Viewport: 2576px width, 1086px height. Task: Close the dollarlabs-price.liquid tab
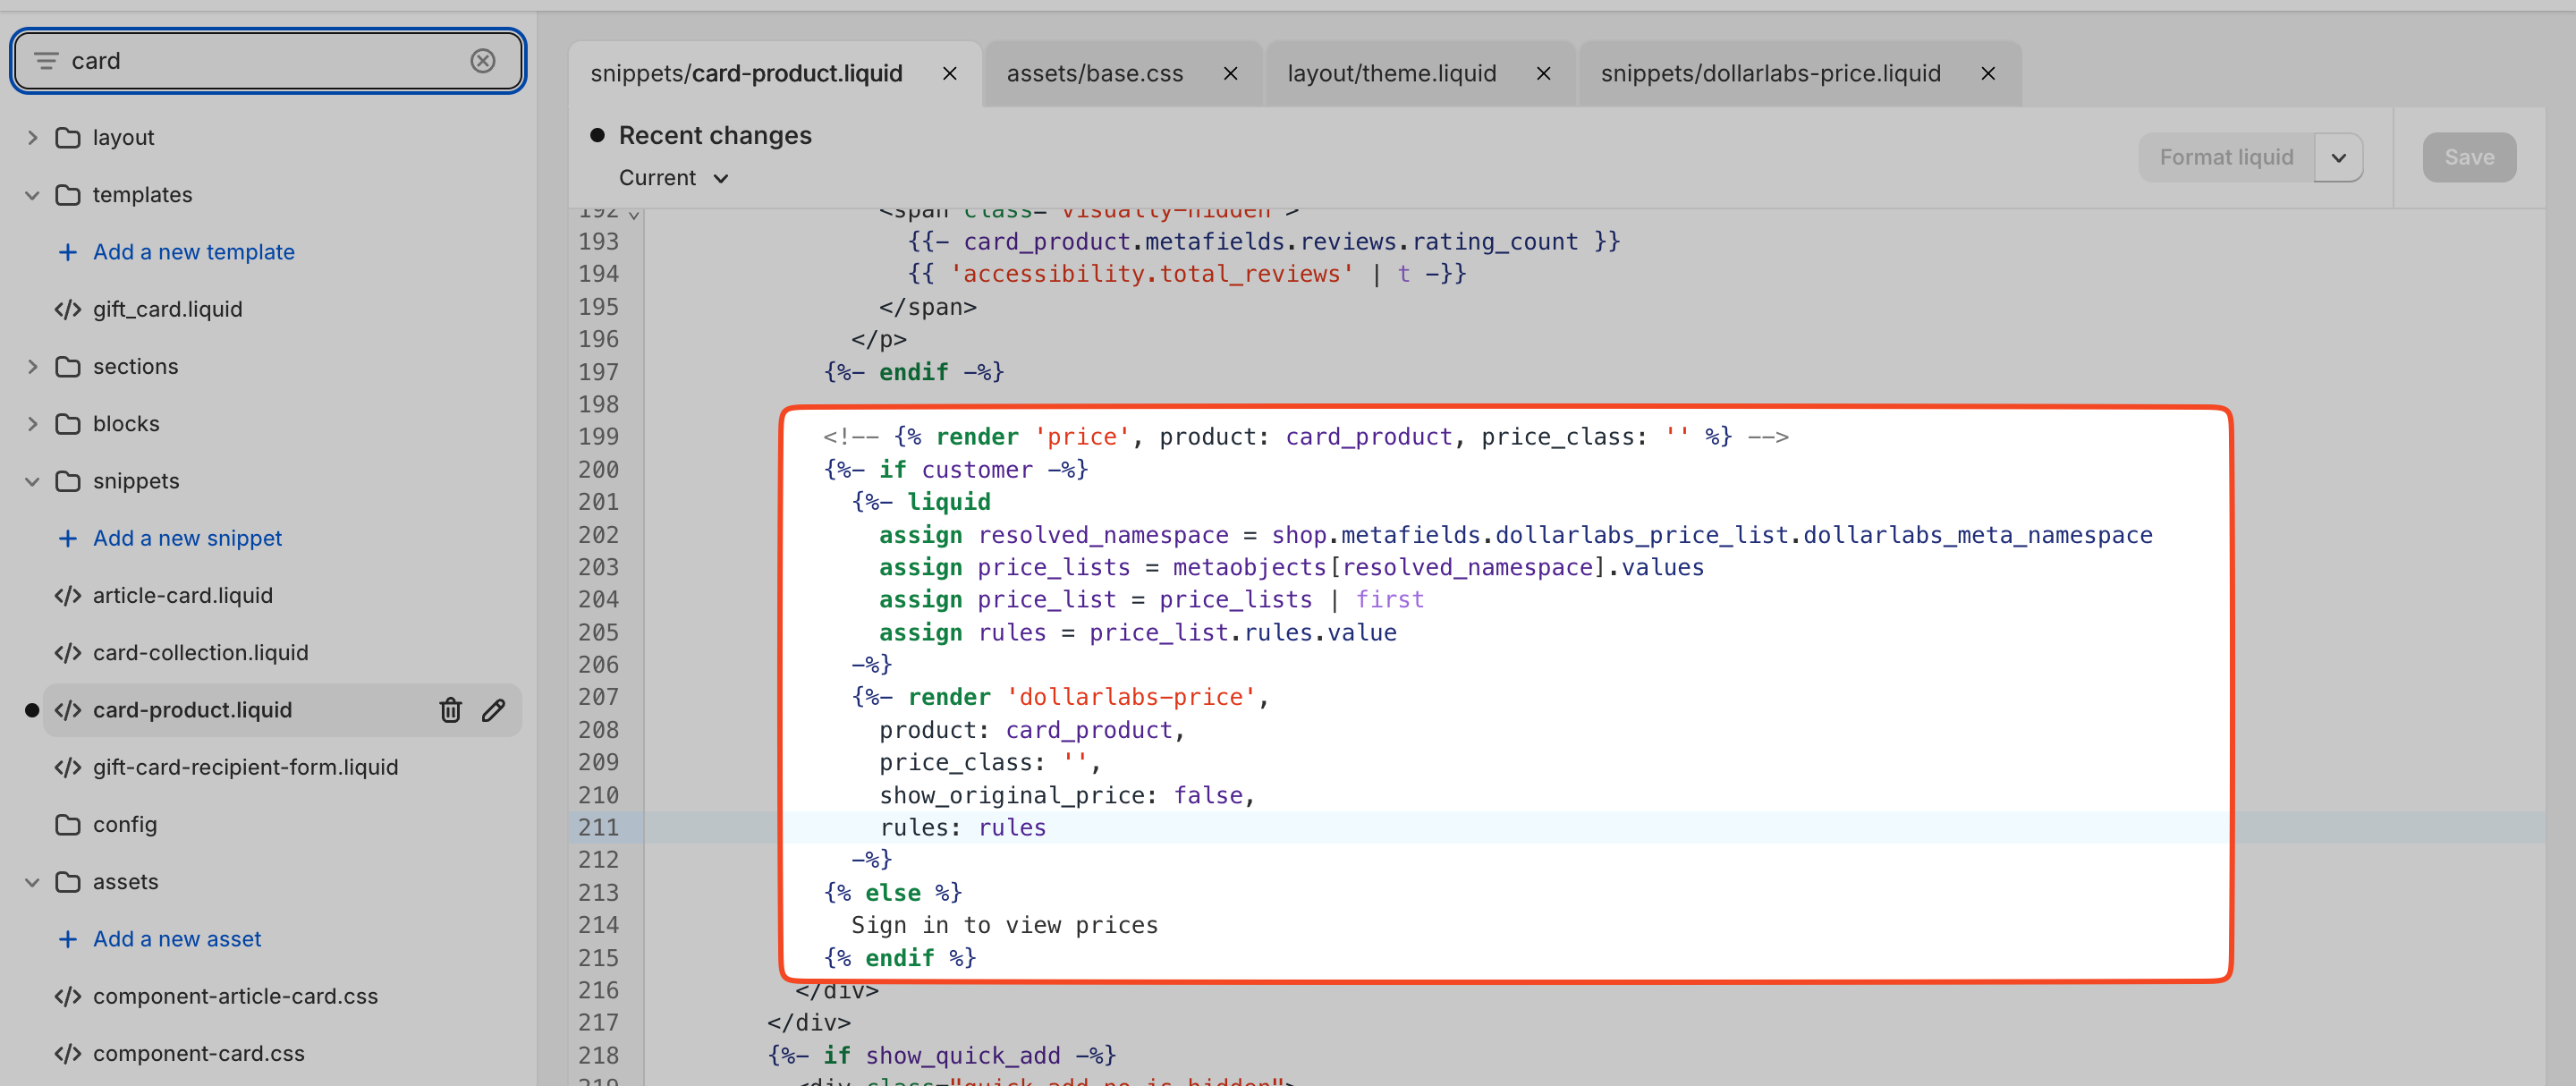1987,74
